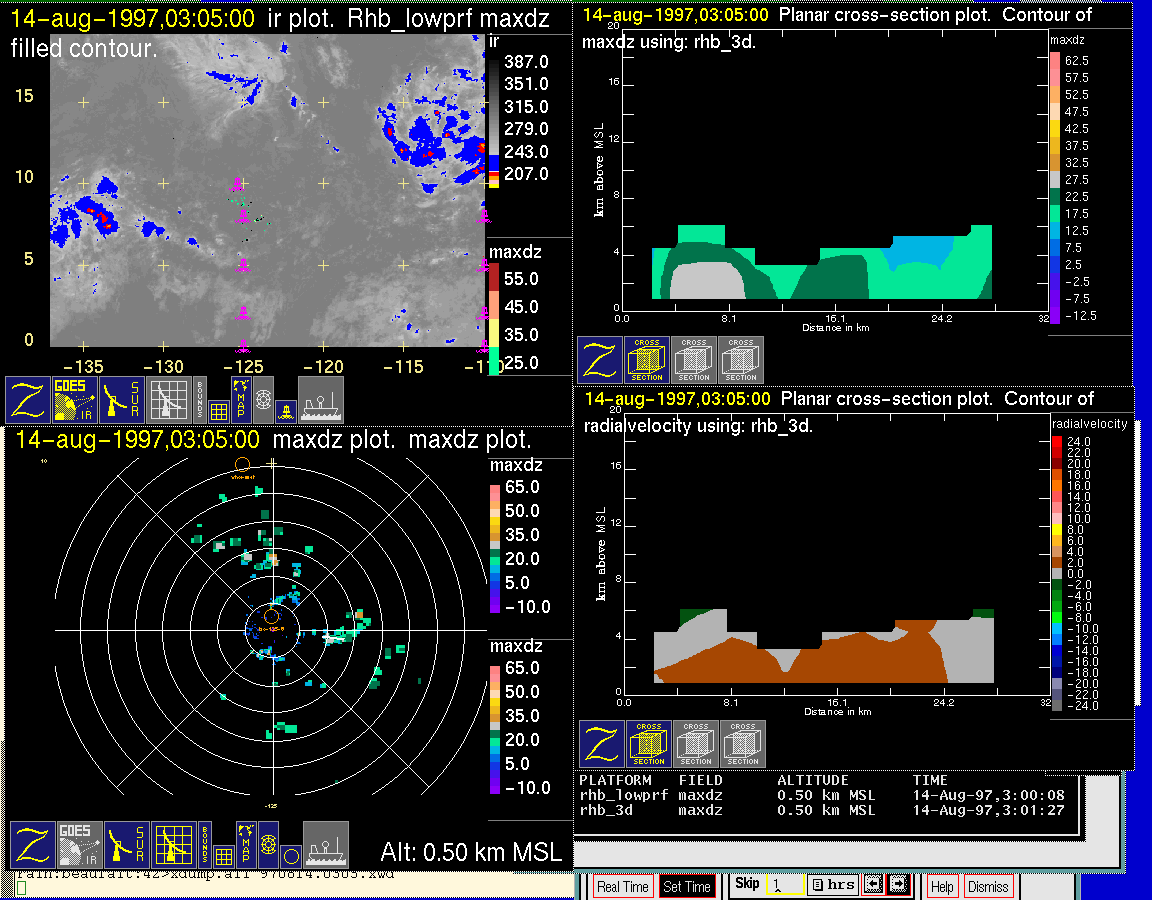1152x900 pixels.
Task: Click the range rings icon in bottom toolbar
Action: [266, 845]
